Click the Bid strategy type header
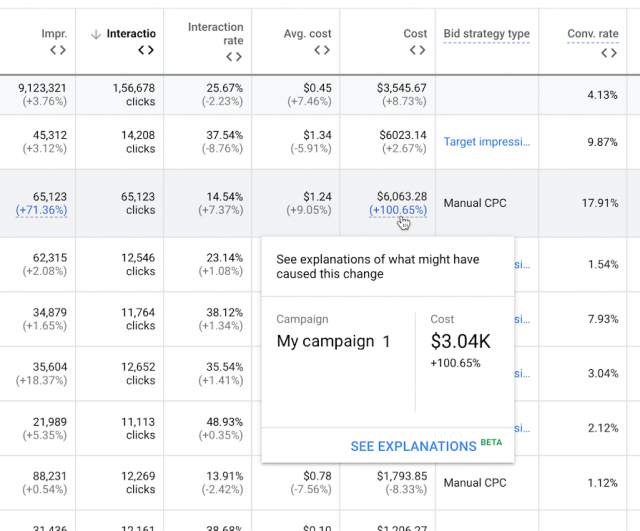The image size is (640, 531). coord(486,34)
